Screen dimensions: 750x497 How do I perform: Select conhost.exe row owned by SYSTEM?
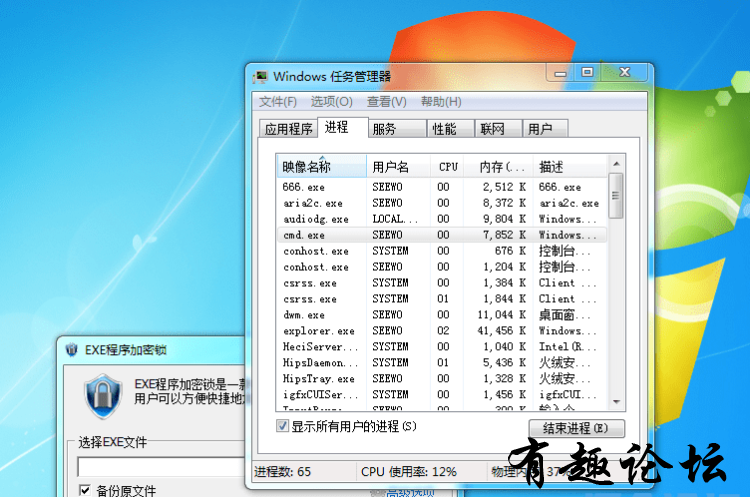(x=442, y=251)
